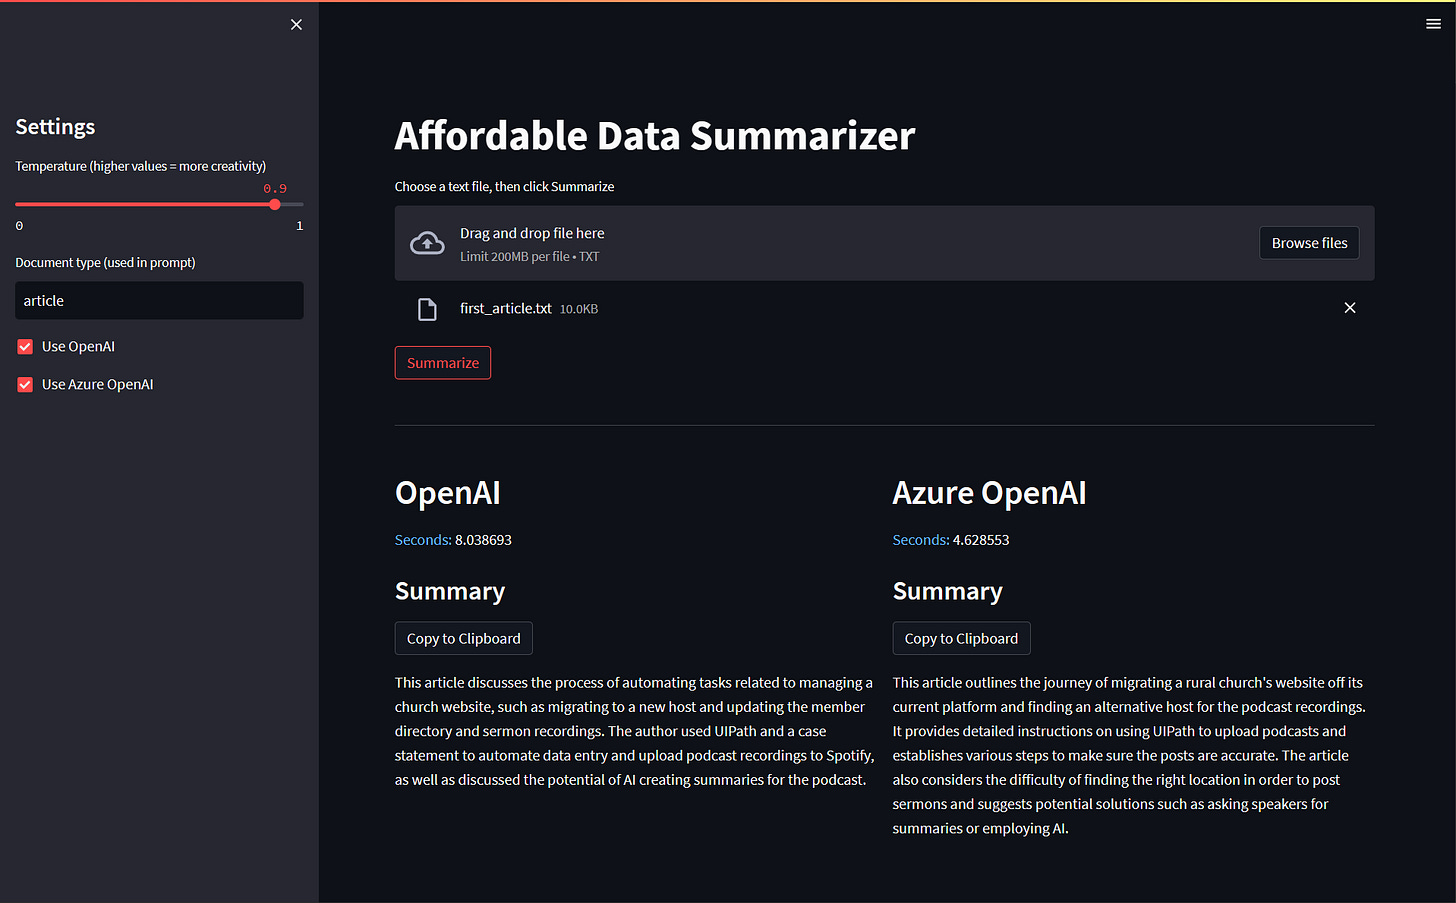Open the hamburger main menu
Viewport: 1456px width, 903px height.
[x=1433, y=24]
